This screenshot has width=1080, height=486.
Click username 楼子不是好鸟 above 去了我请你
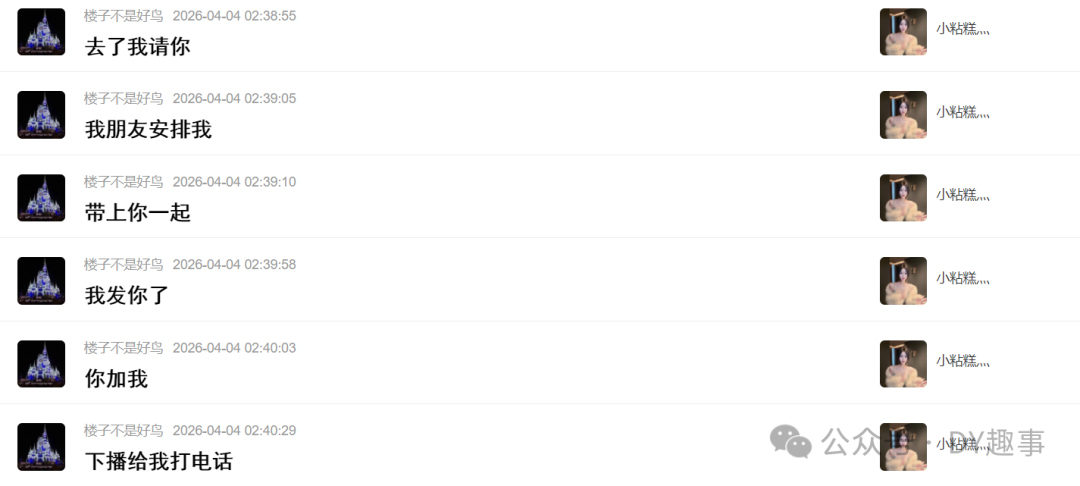(123, 16)
